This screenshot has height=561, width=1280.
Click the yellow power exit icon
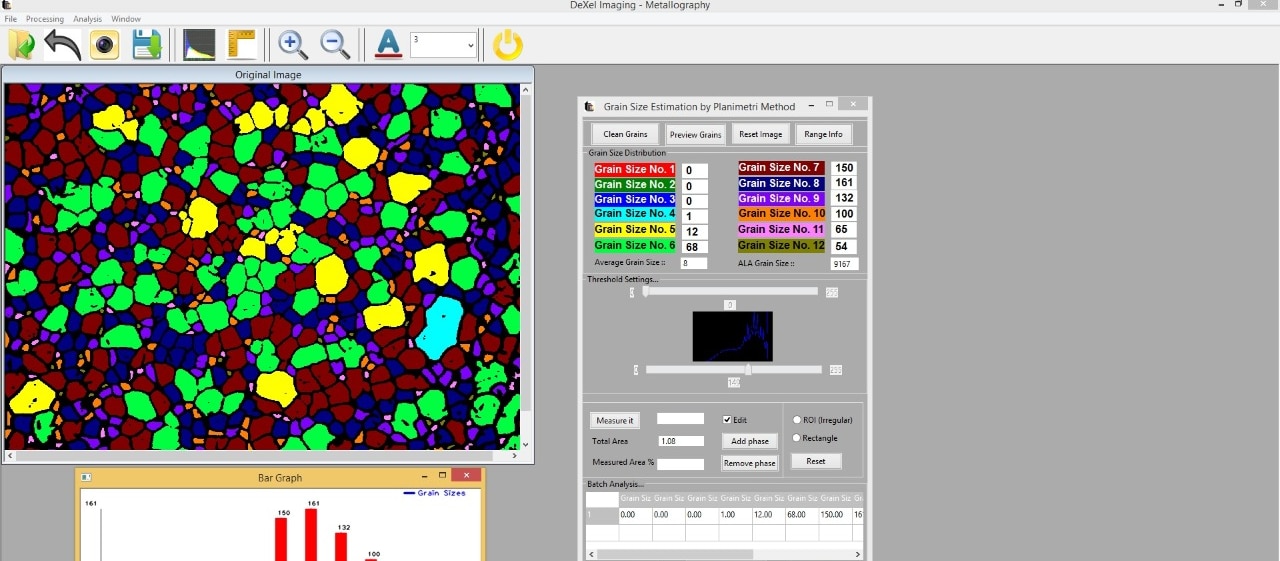pyautogui.click(x=508, y=44)
